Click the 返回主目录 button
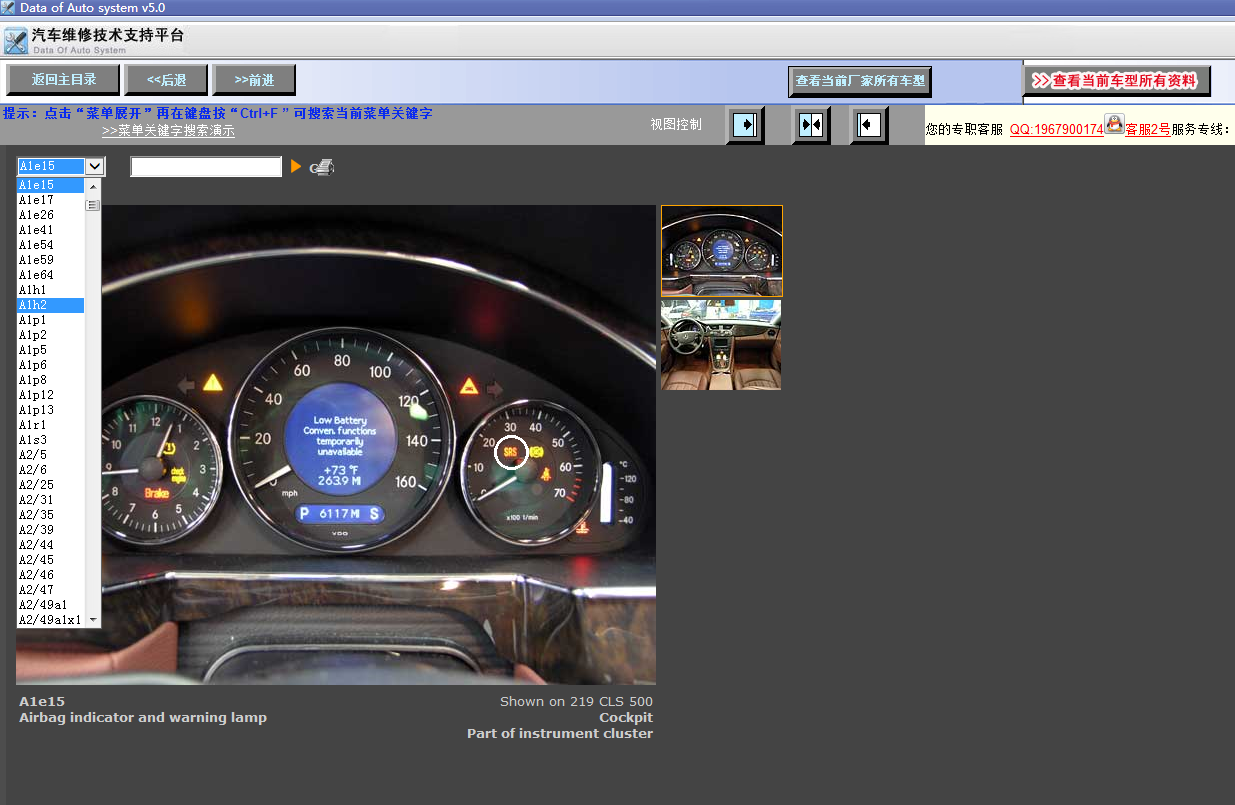1235x805 pixels. point(63,80)
